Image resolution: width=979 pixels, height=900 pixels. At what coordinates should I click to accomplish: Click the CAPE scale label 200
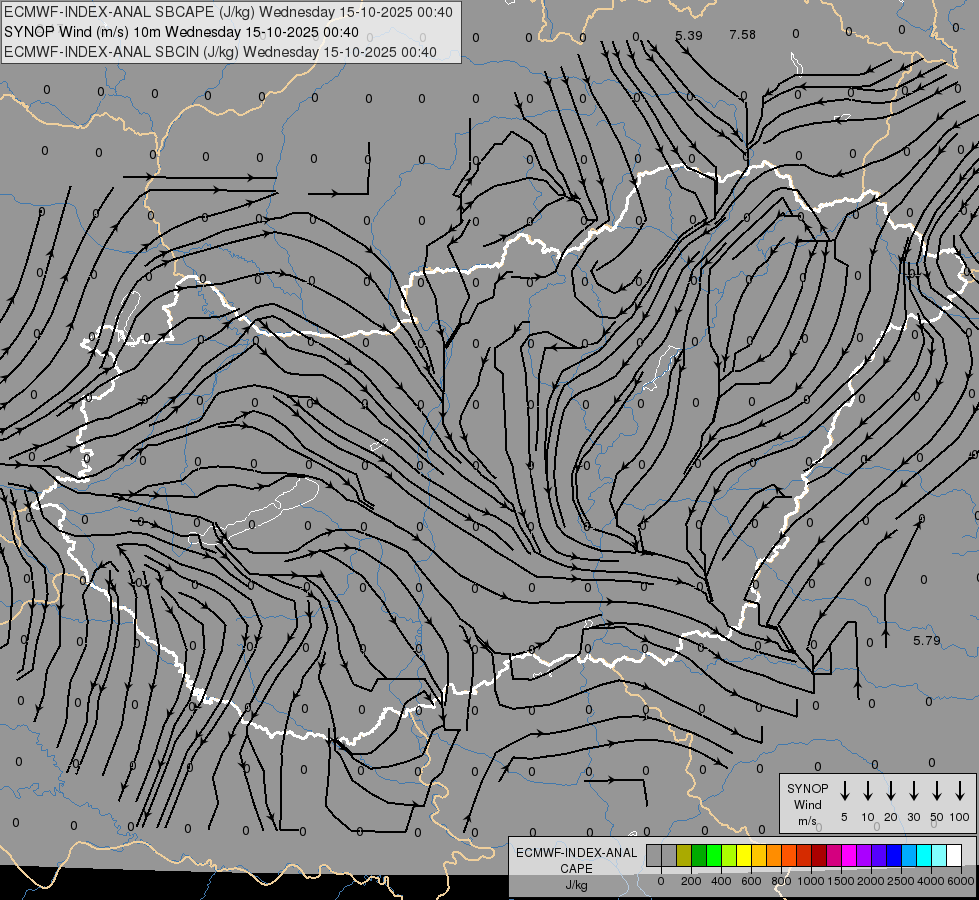[x=691, y=881]
